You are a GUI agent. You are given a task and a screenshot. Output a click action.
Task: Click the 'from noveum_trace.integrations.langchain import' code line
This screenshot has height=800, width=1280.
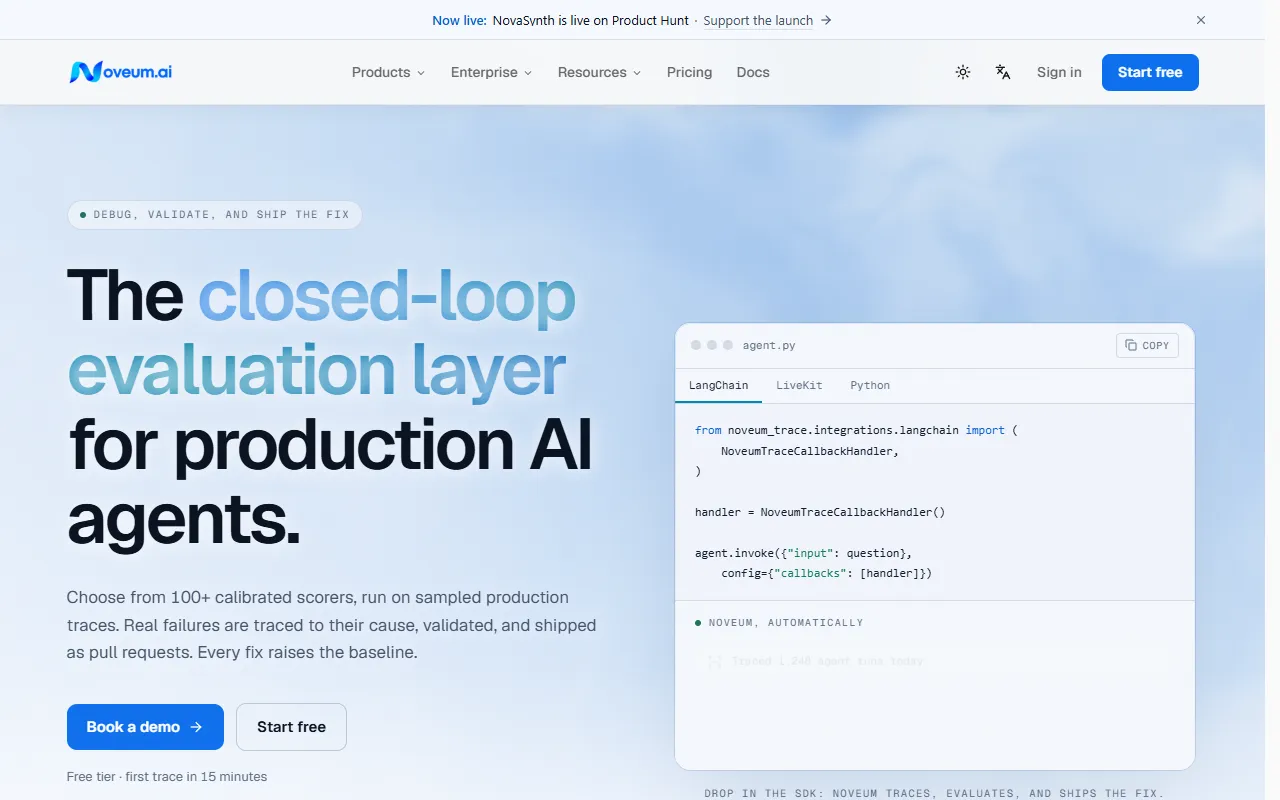coord(856,430)
